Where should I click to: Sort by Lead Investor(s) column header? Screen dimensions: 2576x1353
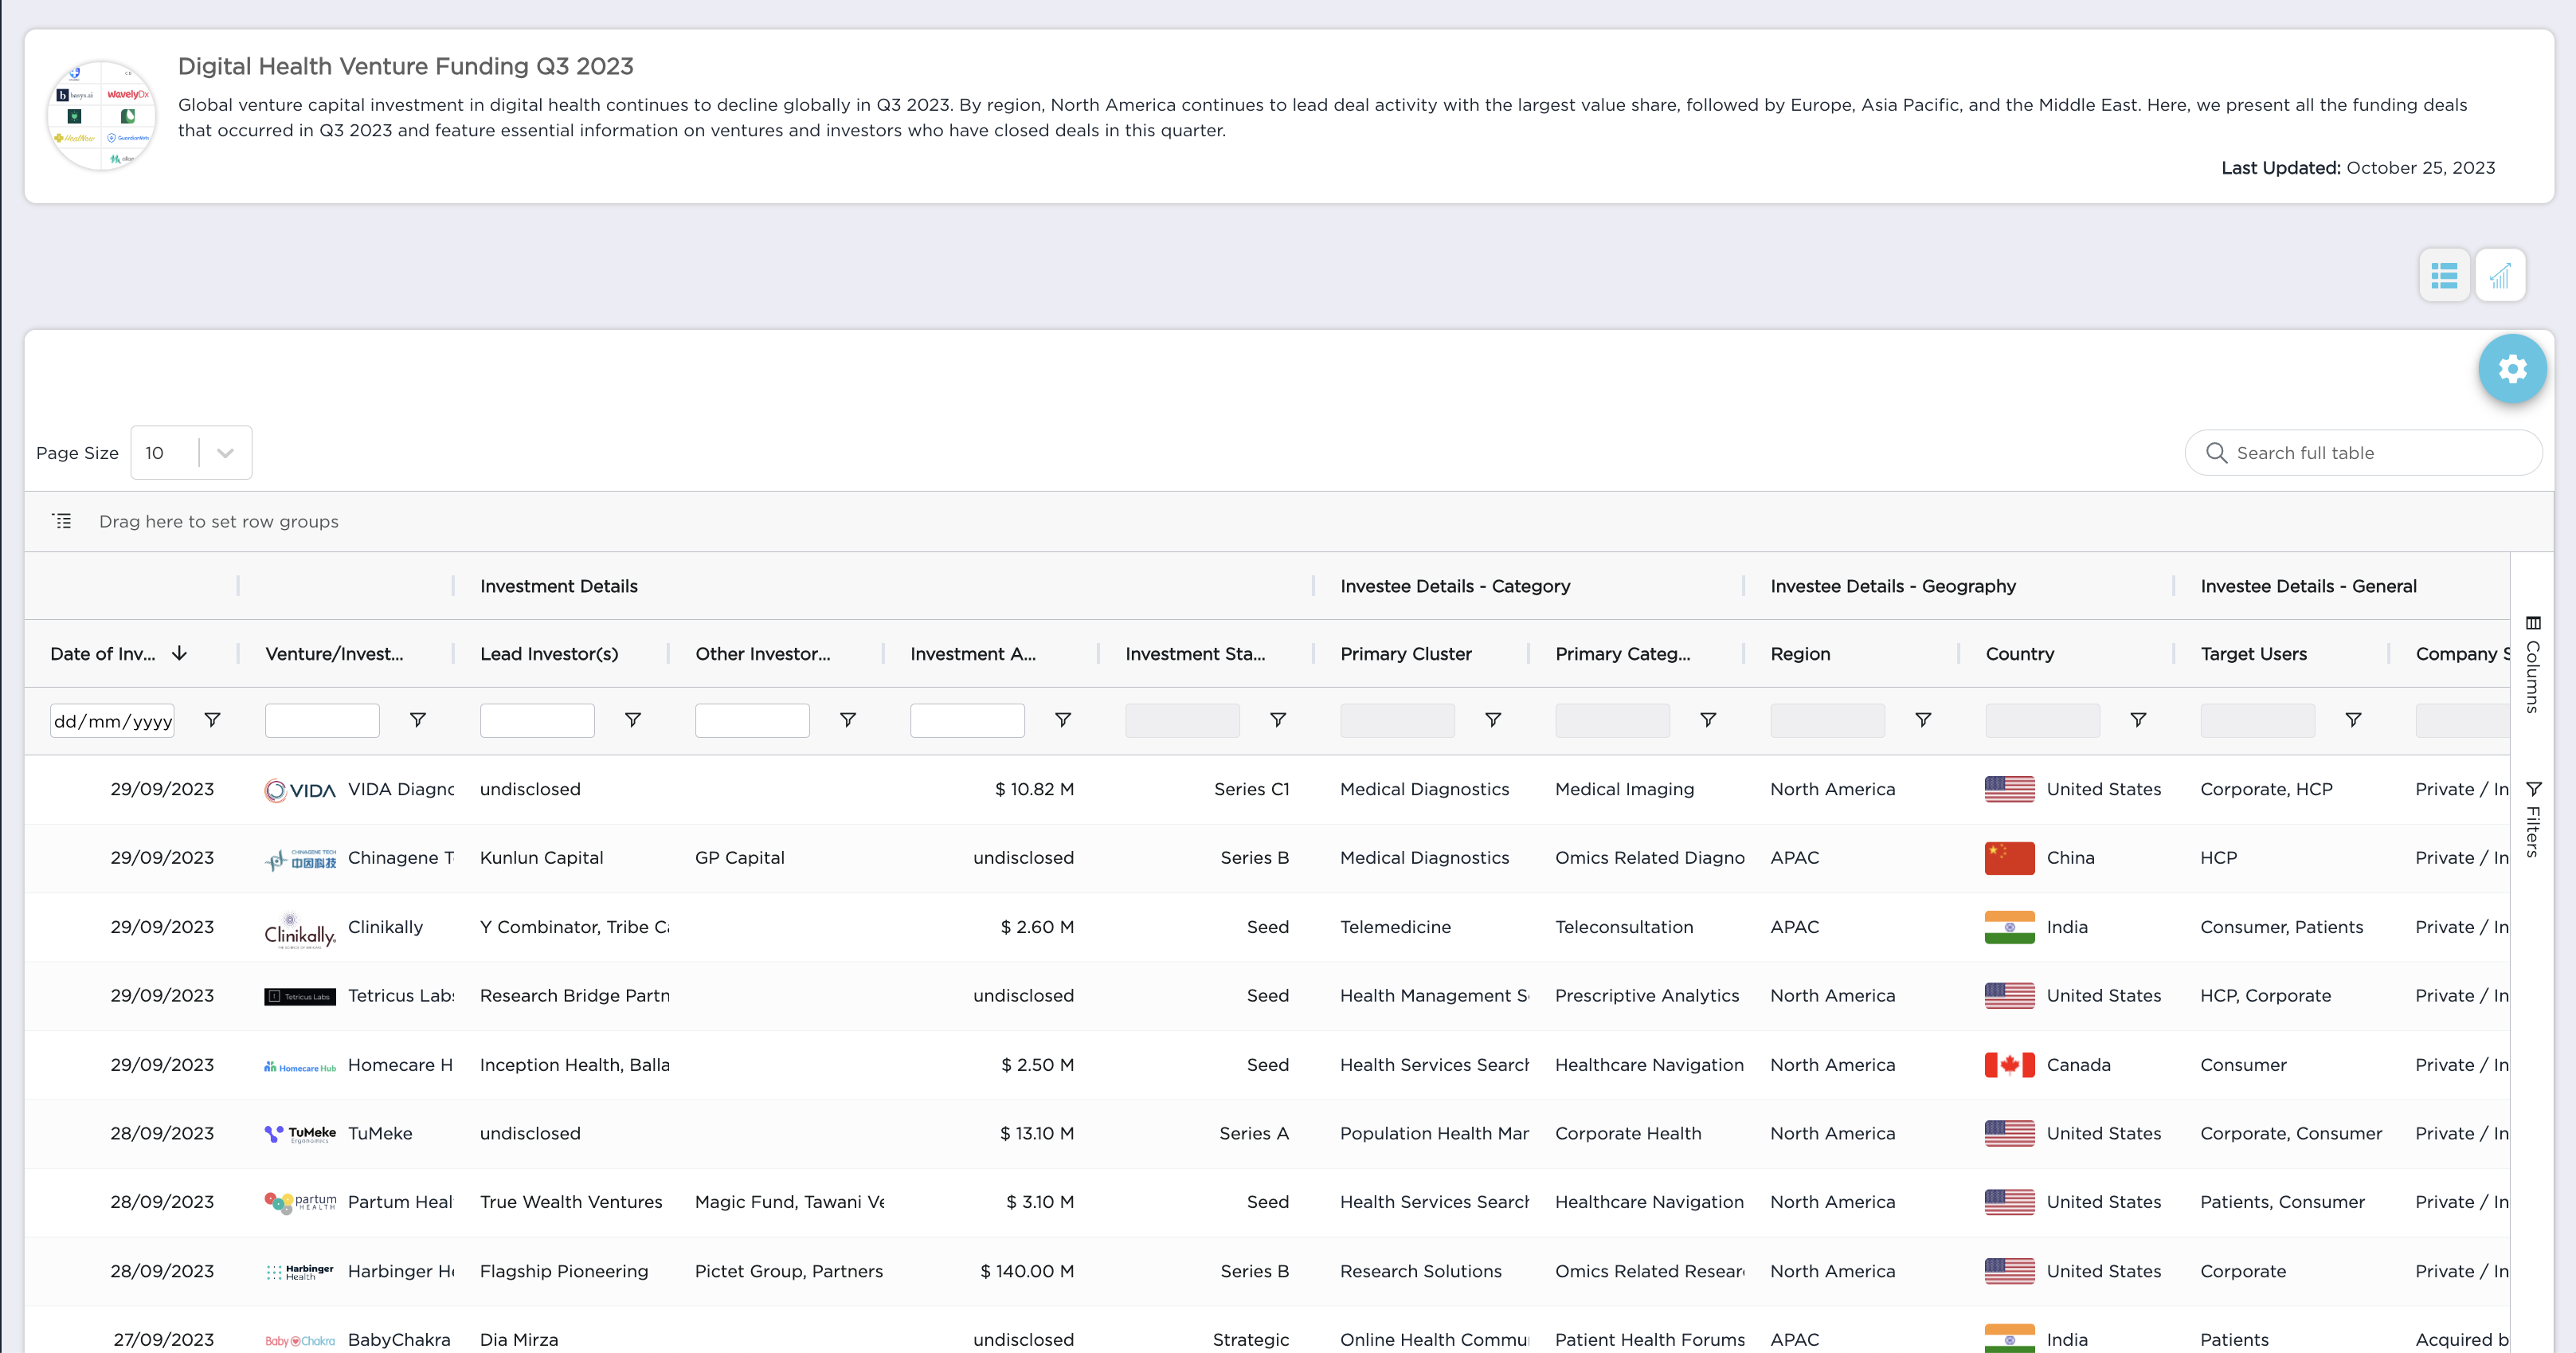coord(549,654)
